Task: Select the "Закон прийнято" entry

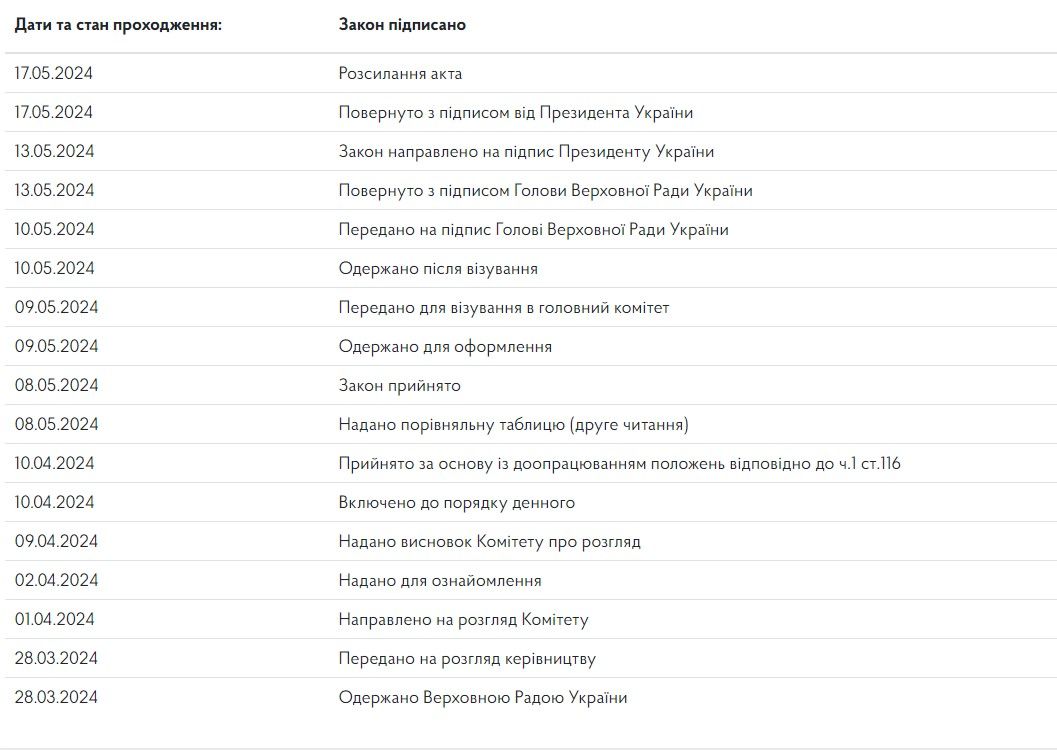Action: pyautogui.click(x=399, y=385)
